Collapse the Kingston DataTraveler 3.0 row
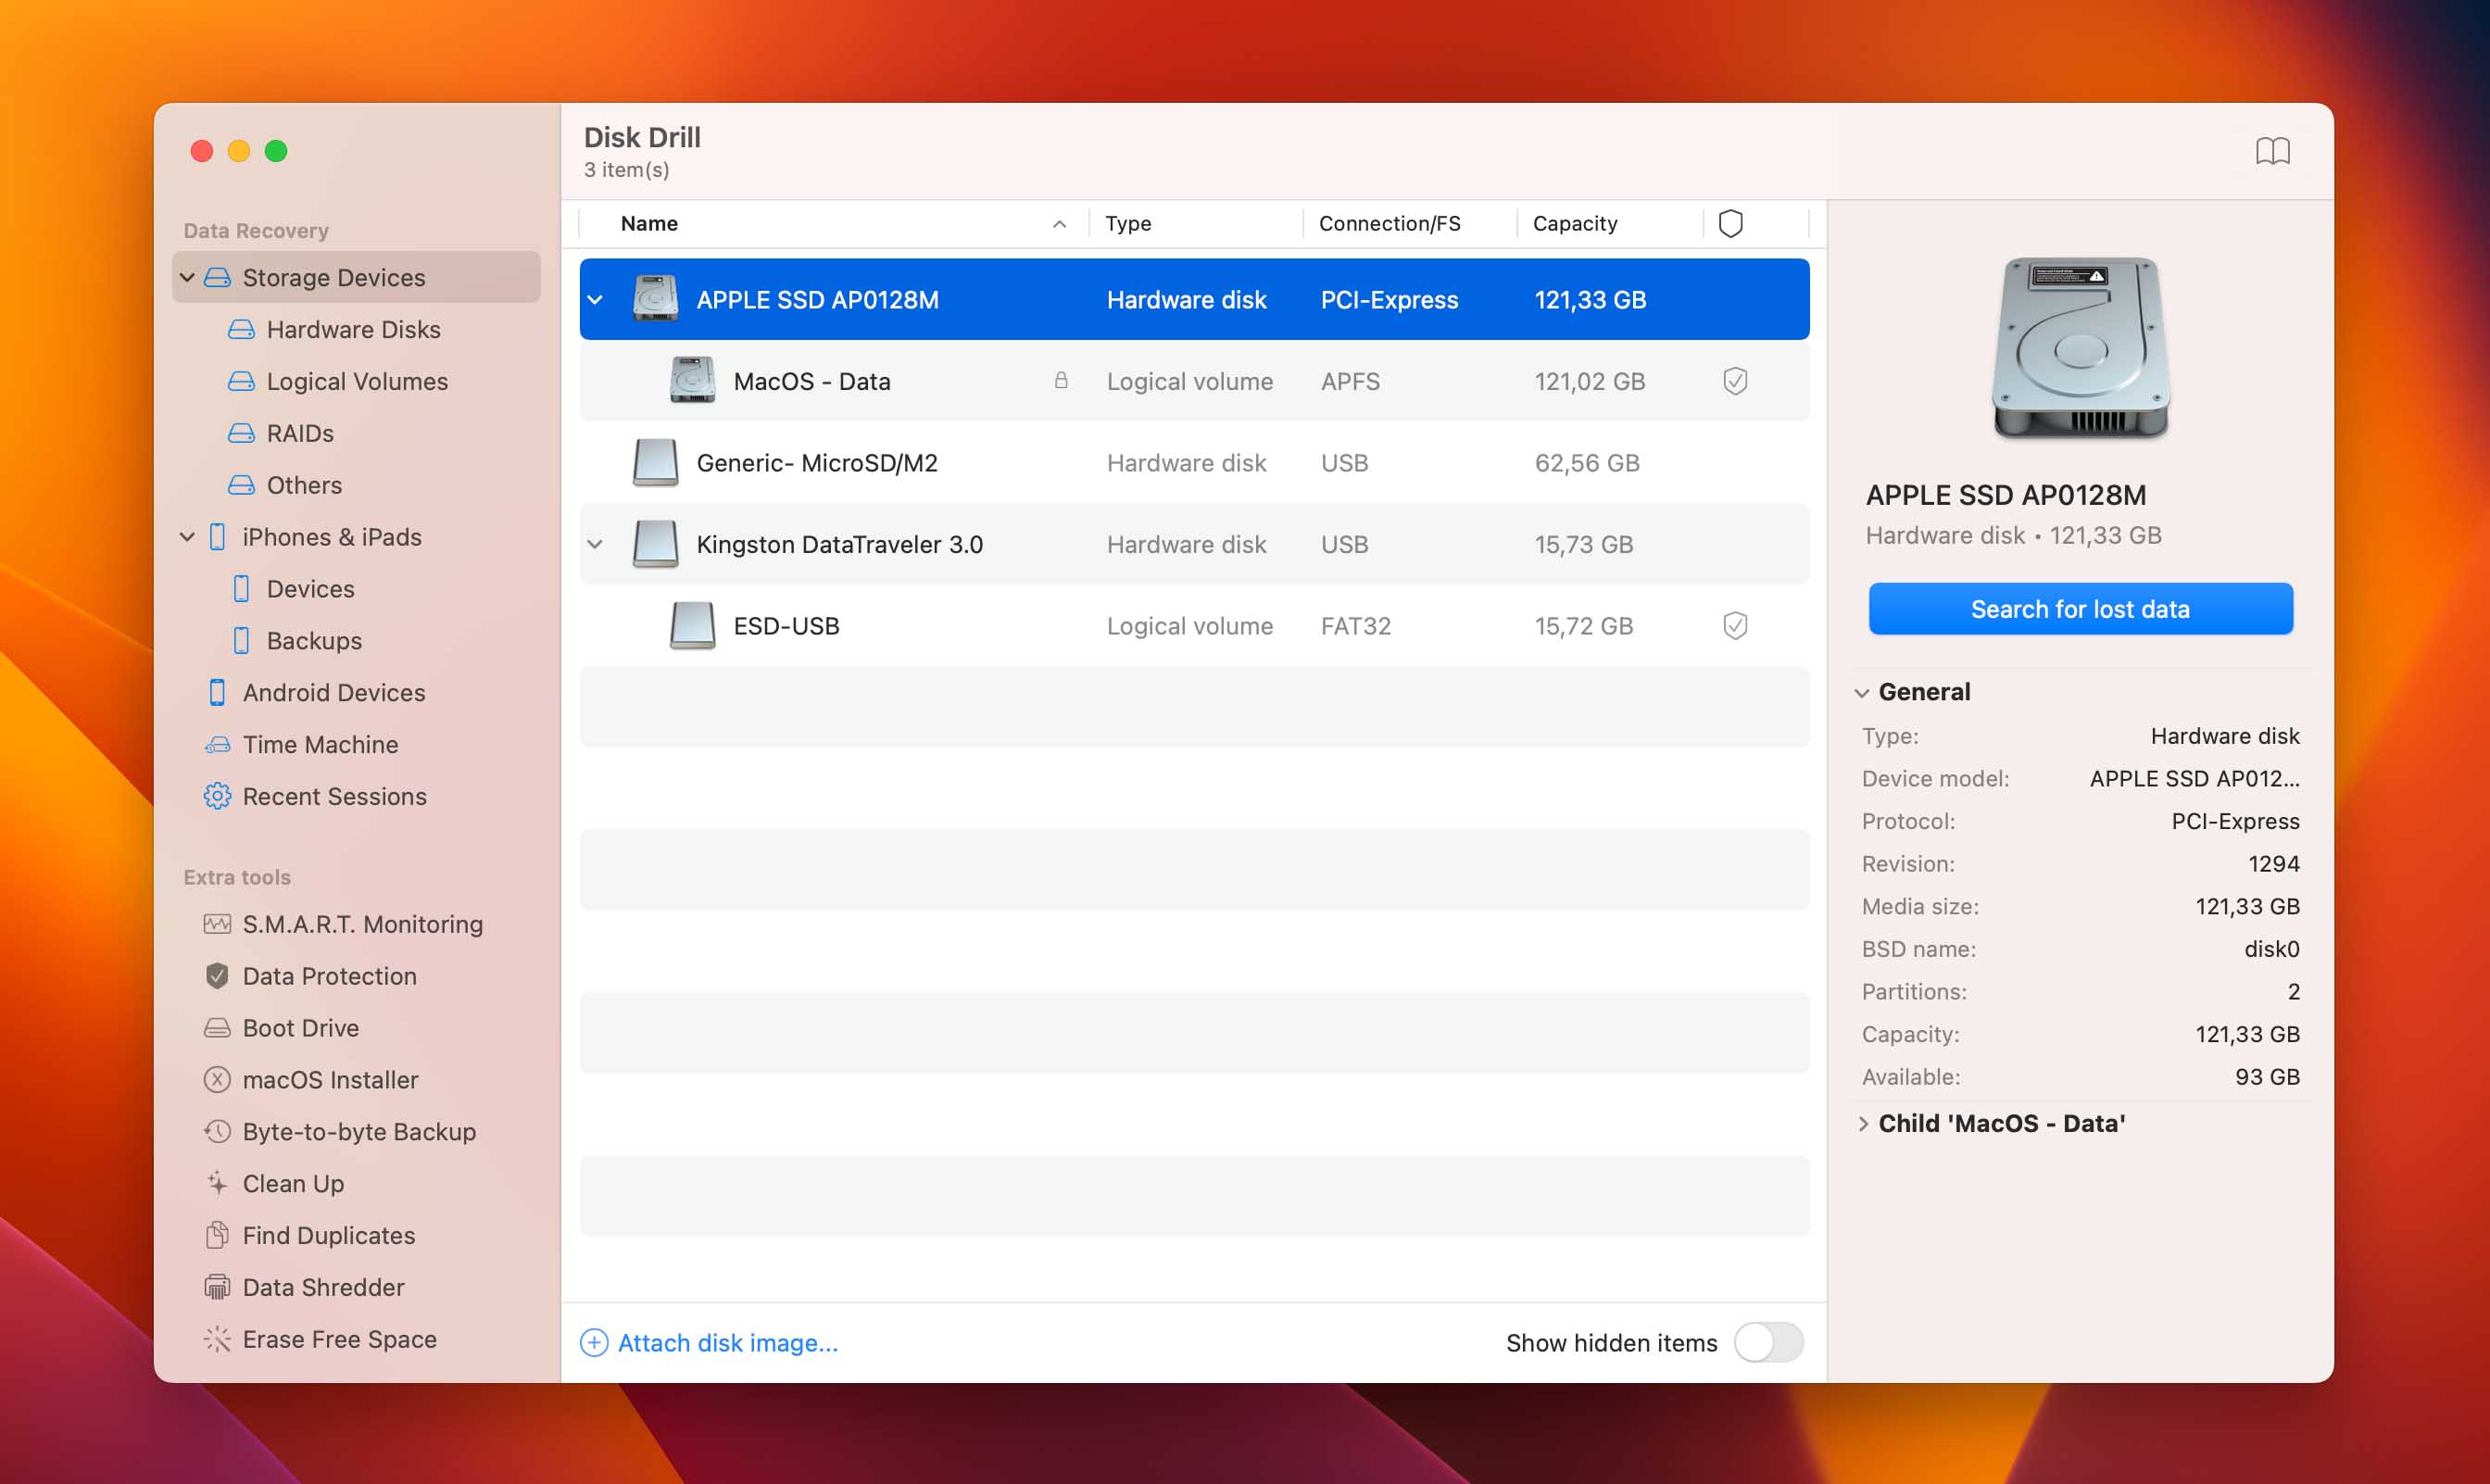The height and width of the screenshot is (1484, 2490). point(595,544)
